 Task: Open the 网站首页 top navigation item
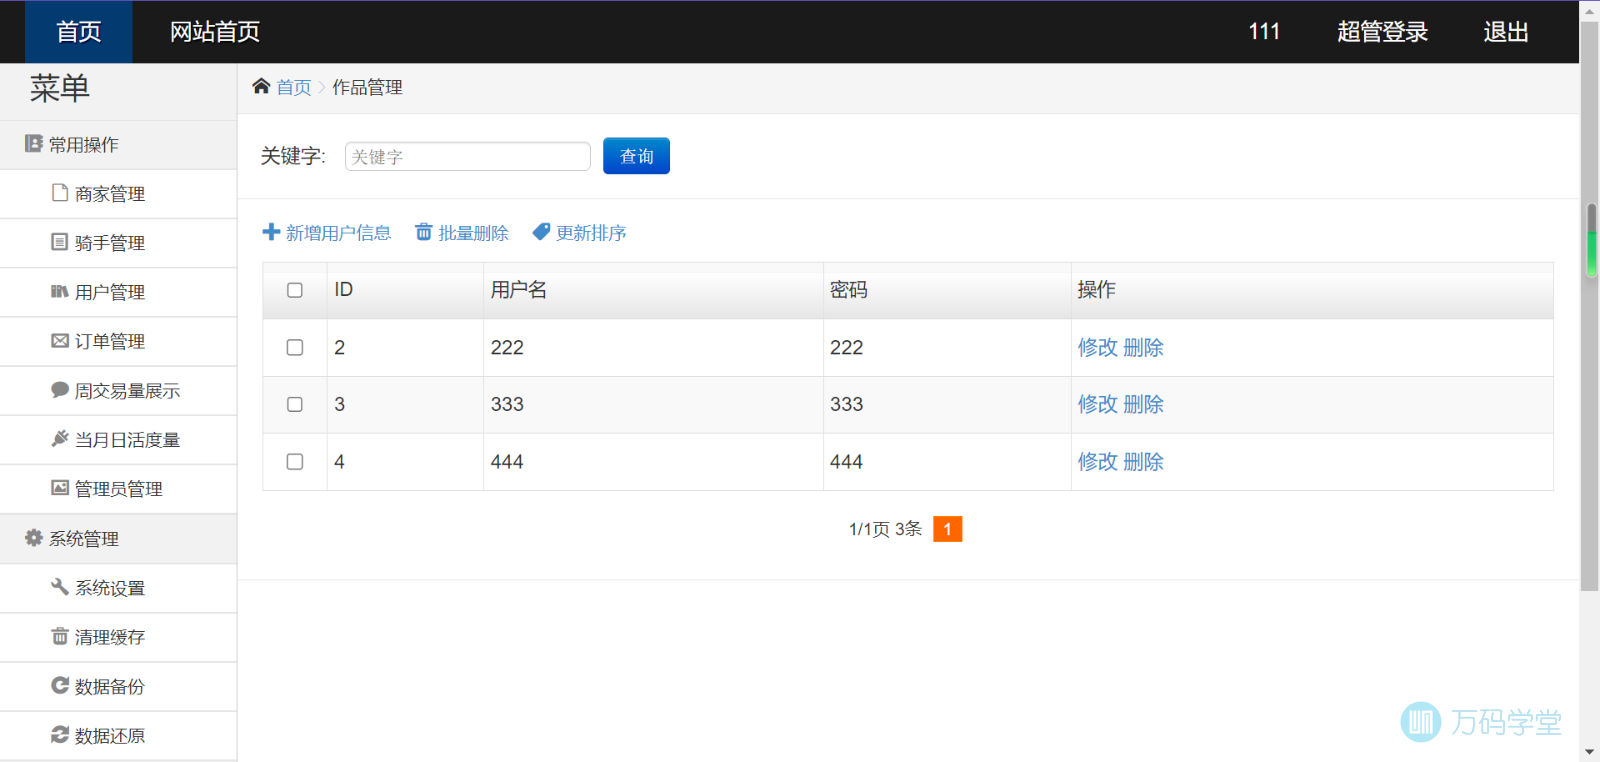click(215, 32)
